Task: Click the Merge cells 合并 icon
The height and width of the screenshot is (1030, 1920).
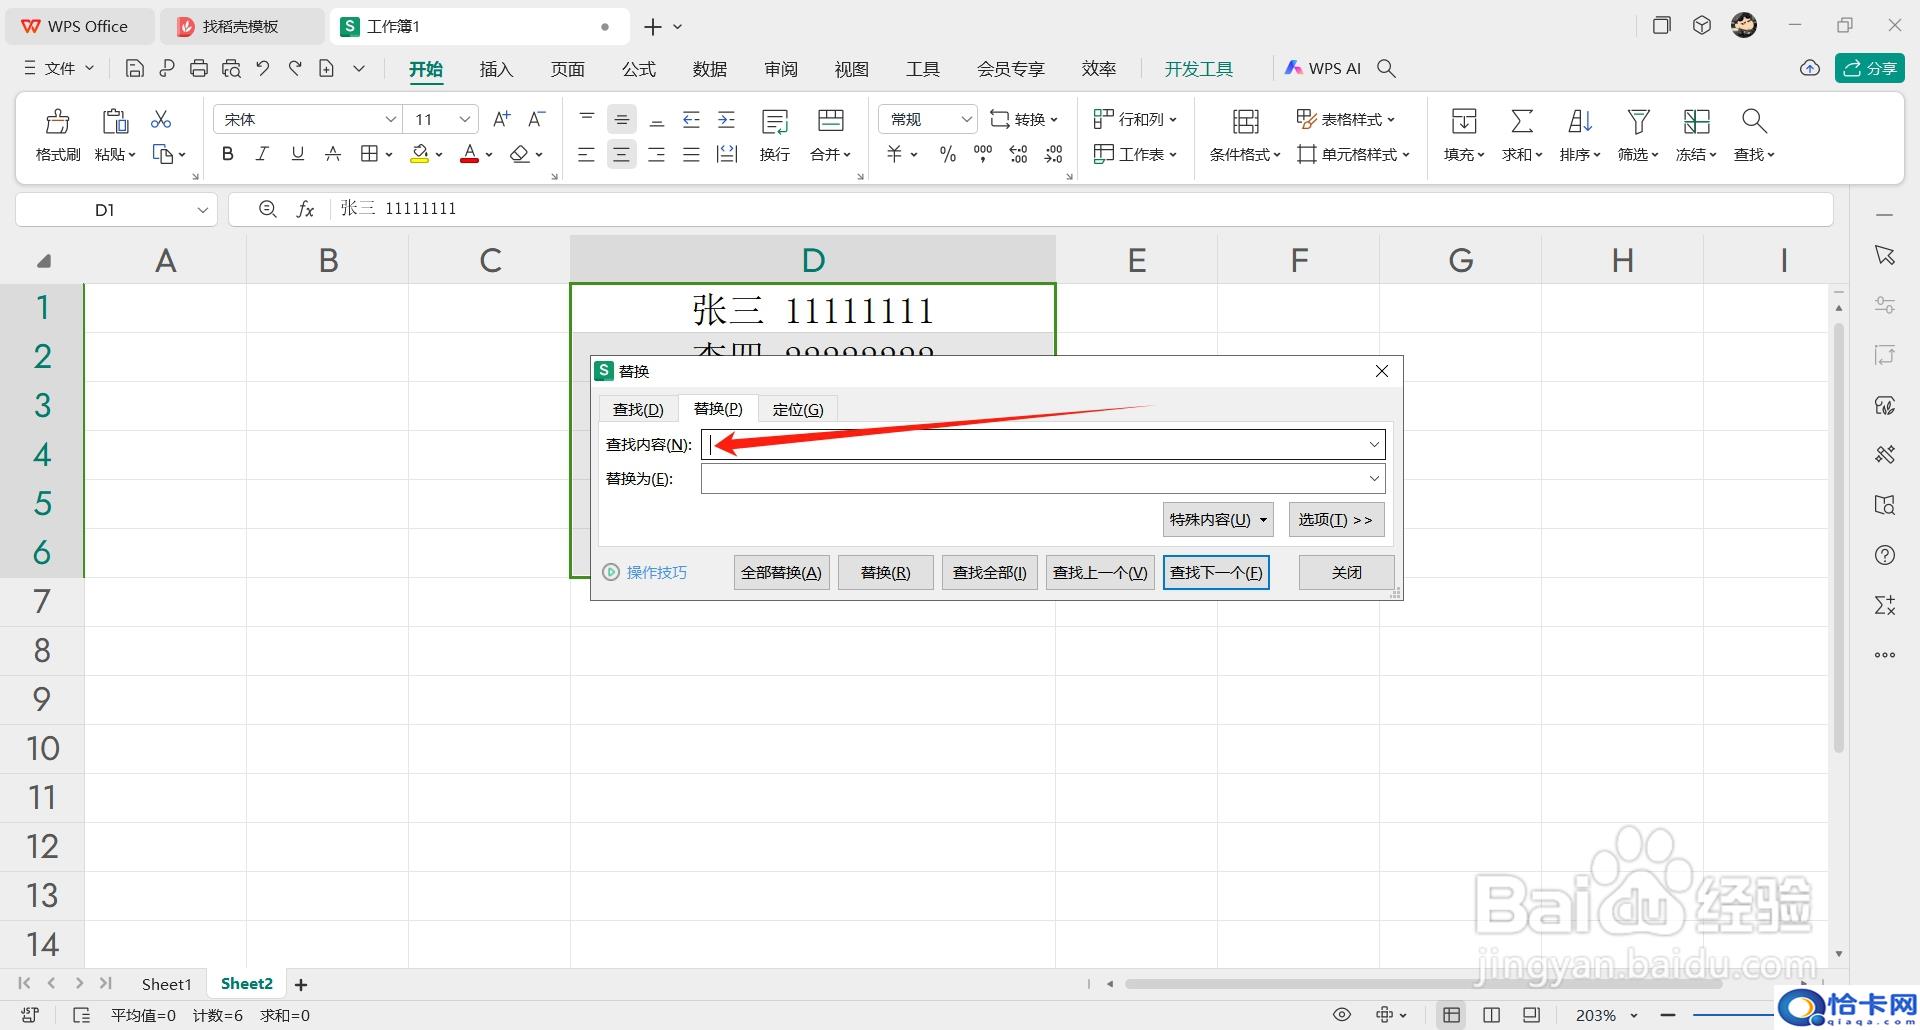Action: click(830, 121)
